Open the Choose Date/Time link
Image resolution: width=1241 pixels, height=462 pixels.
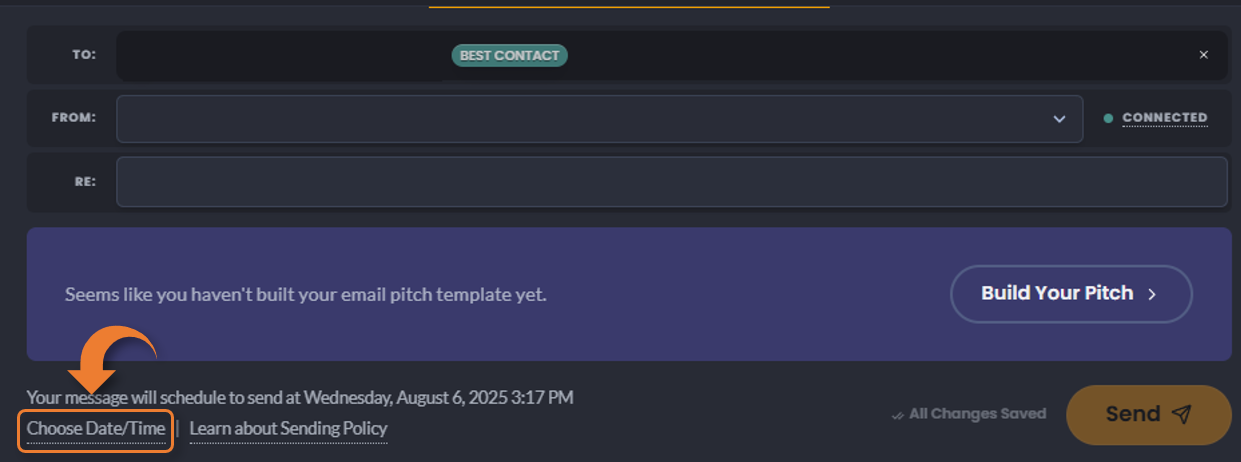click(x=96, y=429)
